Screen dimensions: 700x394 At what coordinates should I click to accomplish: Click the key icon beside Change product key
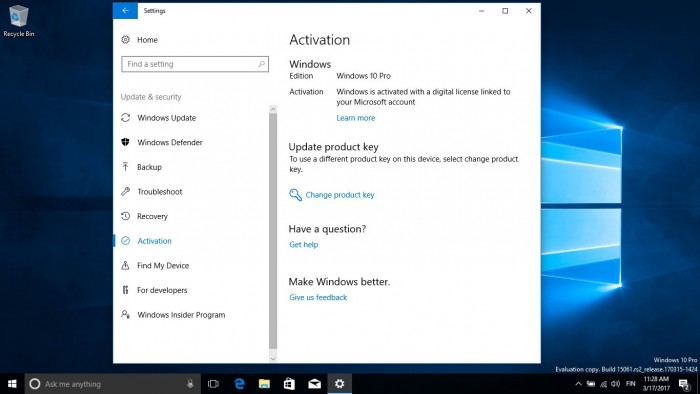coord(295,195)
